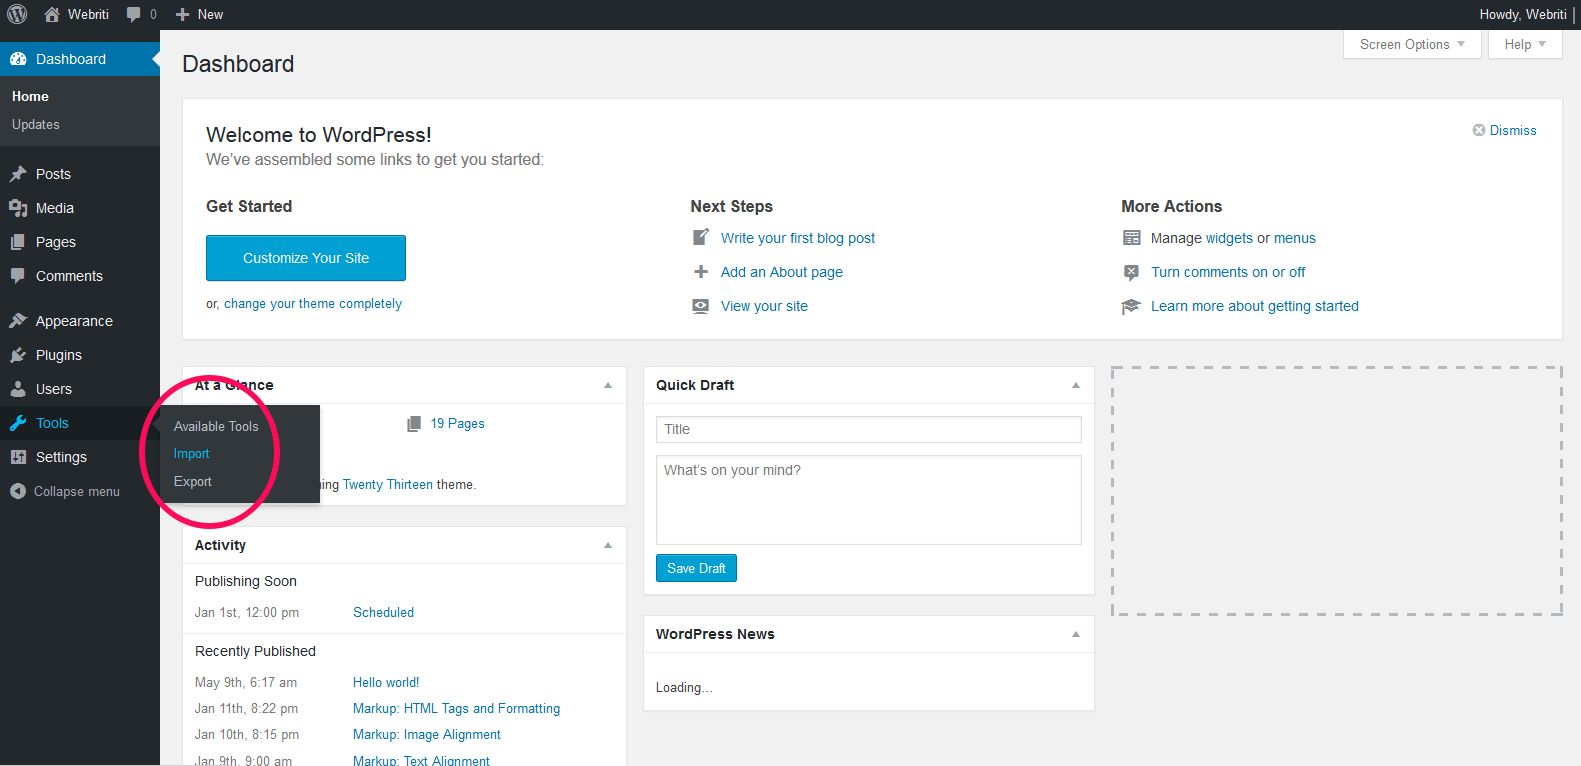
Task: Open the Webriti site home icon
Action: [x=52, y=14]
